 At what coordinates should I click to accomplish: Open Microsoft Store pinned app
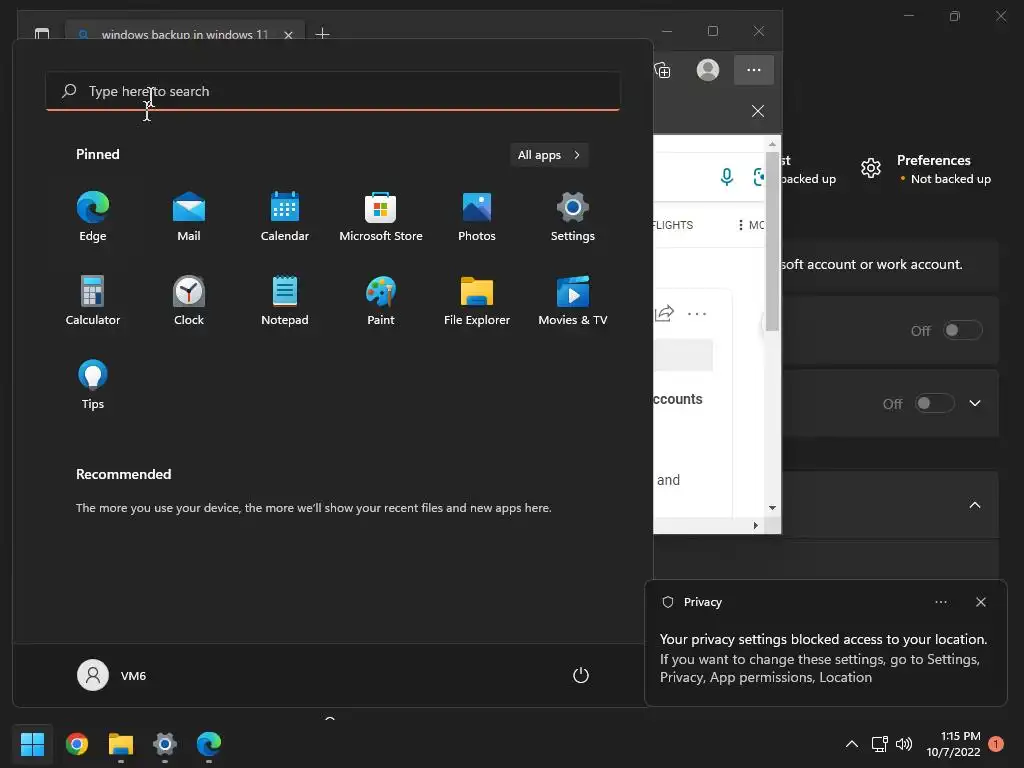[381, 216]
